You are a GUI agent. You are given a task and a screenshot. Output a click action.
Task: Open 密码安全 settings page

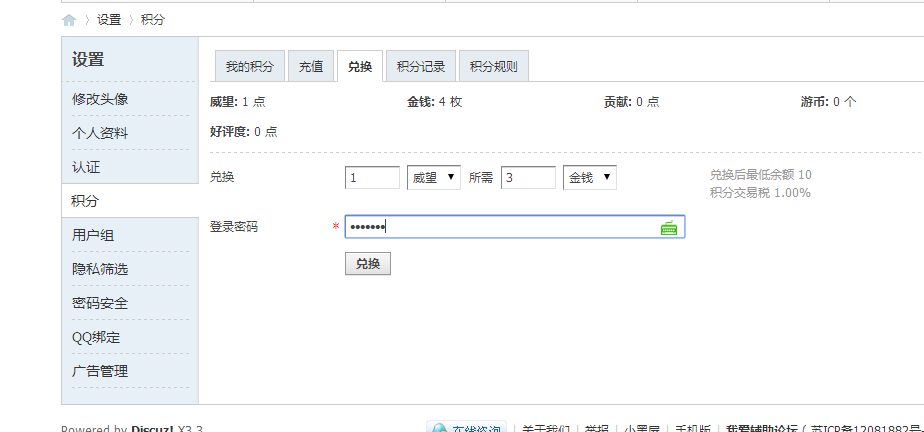(x=100, y=303)
